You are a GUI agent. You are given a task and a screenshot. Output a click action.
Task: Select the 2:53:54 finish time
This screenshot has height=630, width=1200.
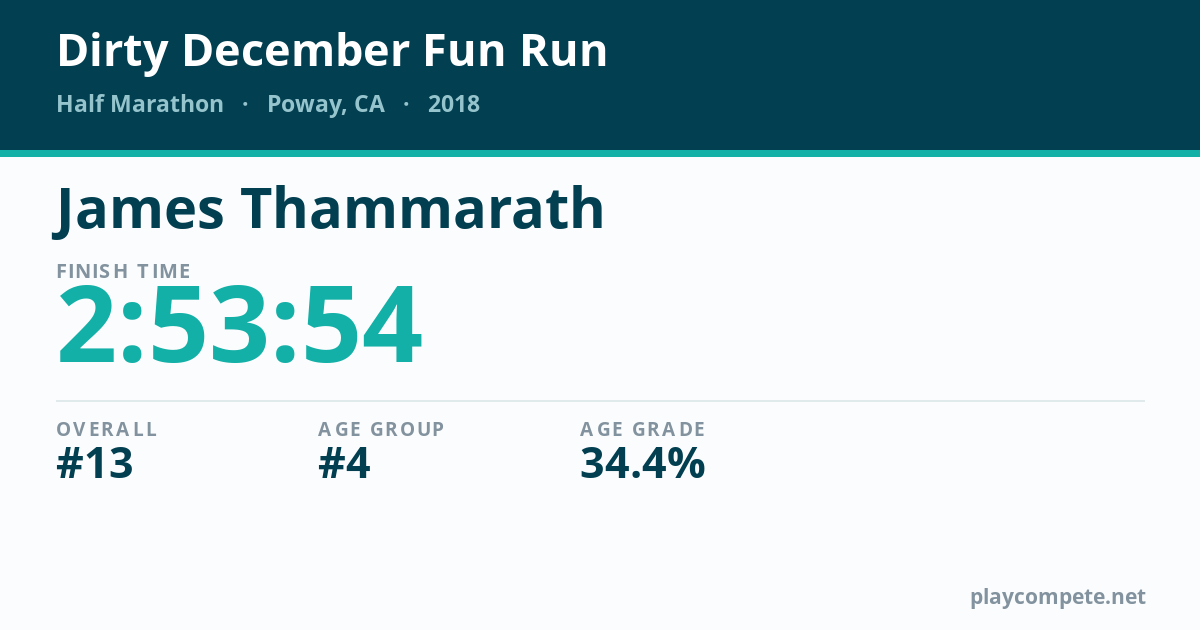point(240,327)
